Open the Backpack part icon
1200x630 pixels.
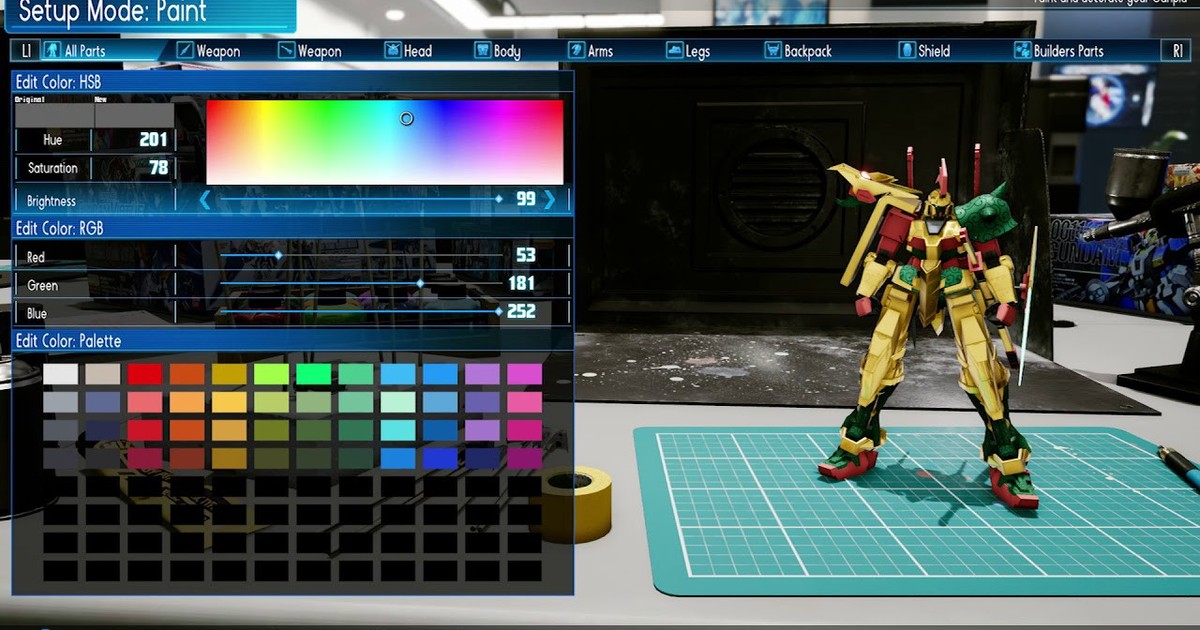[773, 51]
